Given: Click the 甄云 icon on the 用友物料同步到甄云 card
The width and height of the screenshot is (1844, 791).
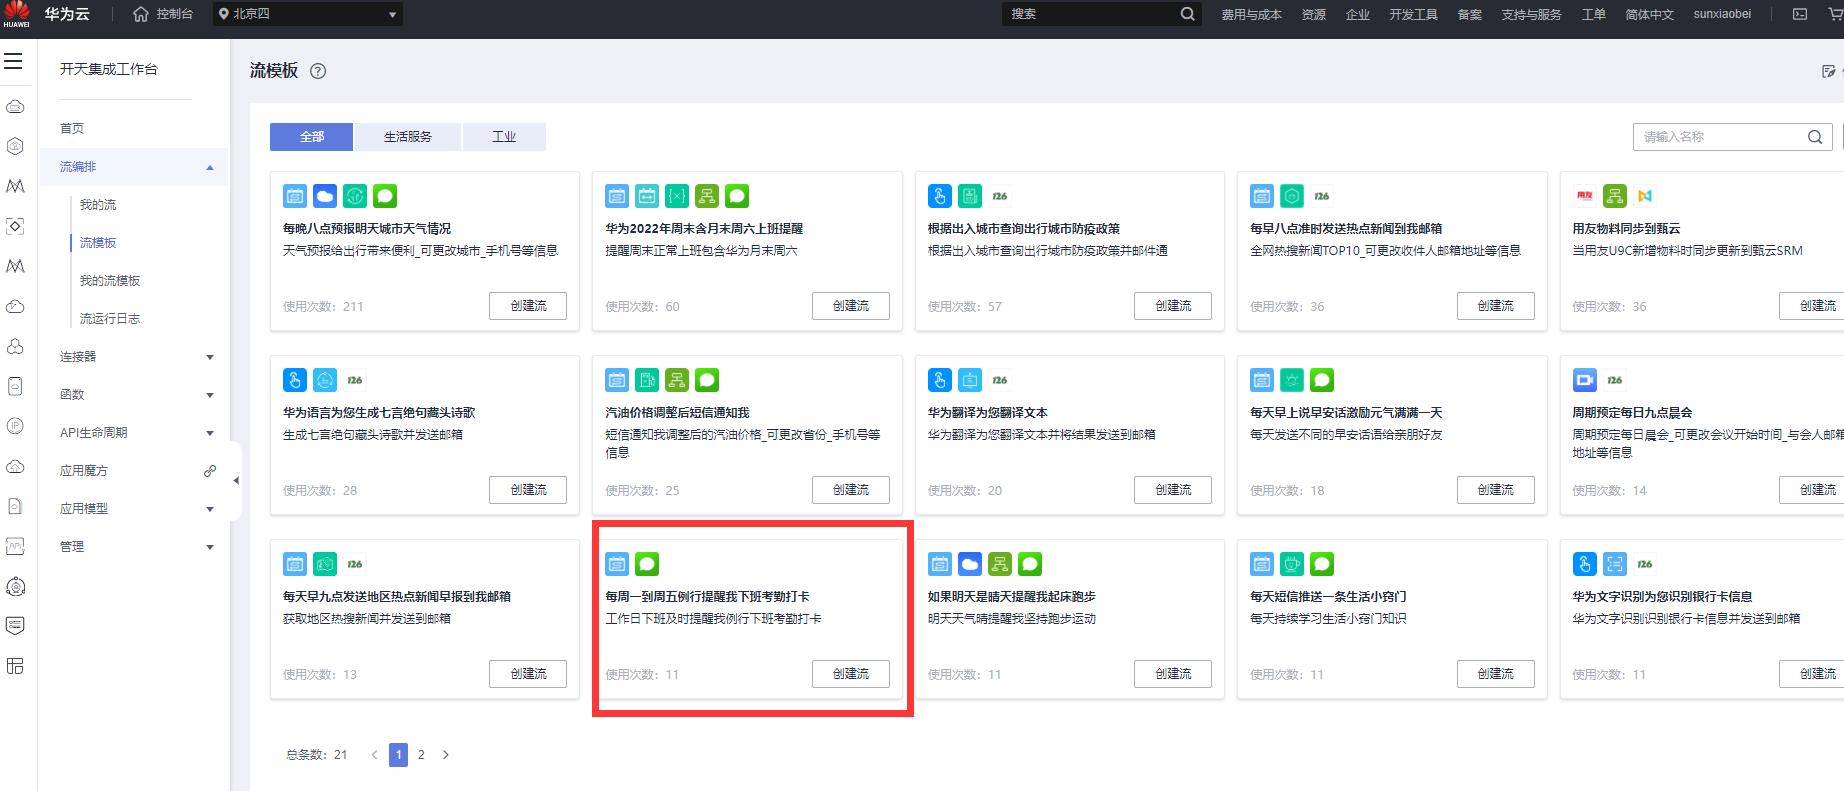Looking at the screenshot, I should tap(1645, 196).
